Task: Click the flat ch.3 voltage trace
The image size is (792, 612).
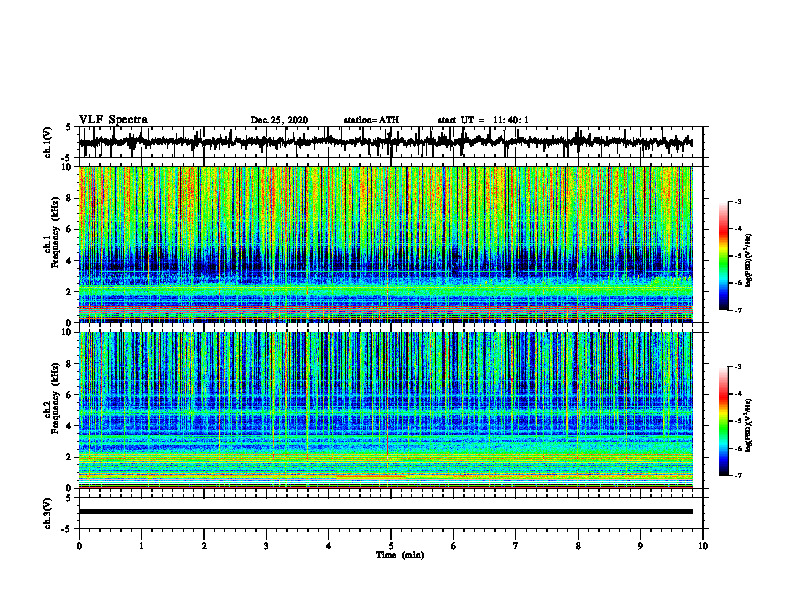Action: 386,512
